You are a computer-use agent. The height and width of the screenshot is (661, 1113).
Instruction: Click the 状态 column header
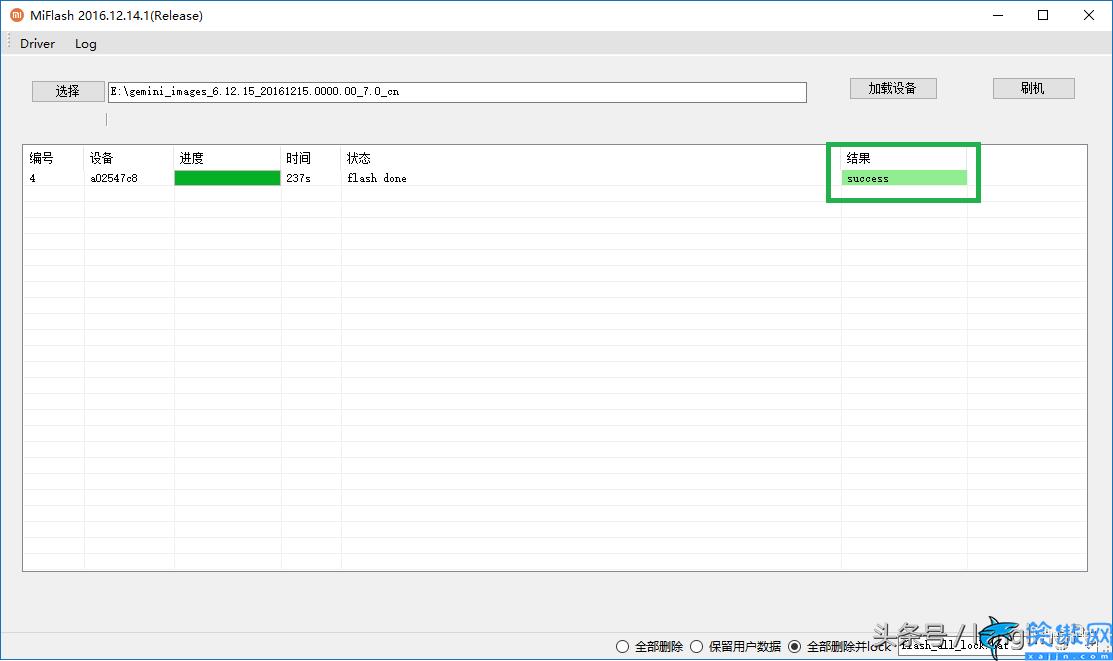(x=591, y=158)
